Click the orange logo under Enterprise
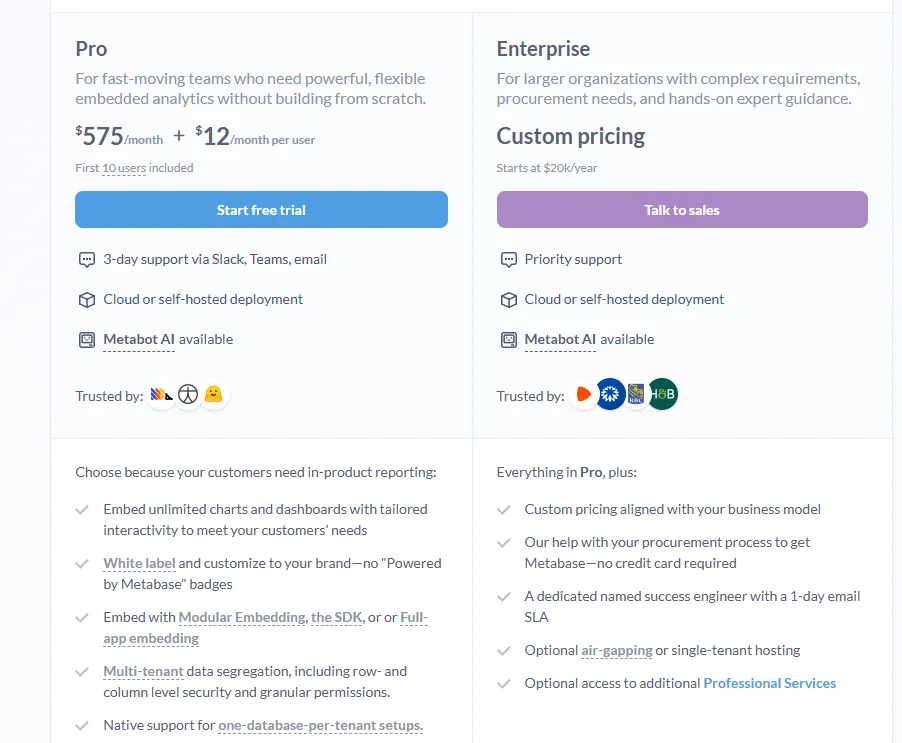The image size is (902, 743). [584, 395]
